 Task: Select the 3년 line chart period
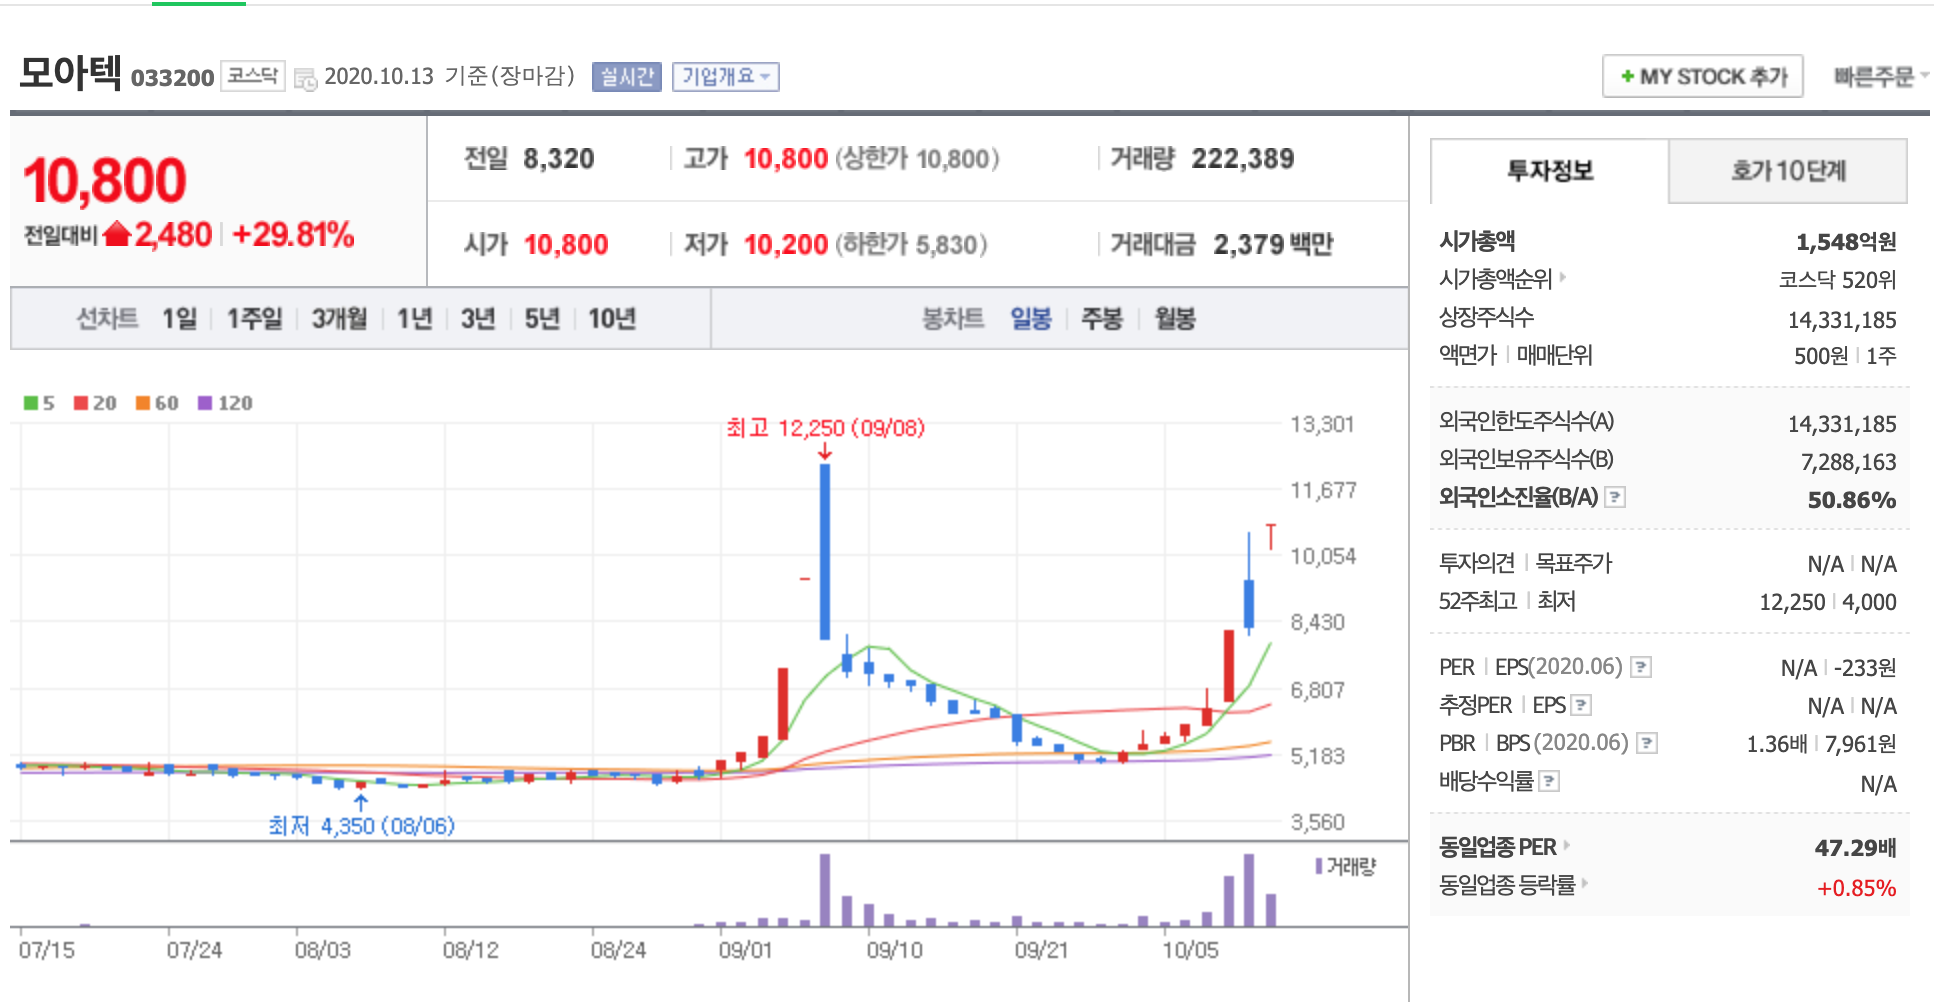[478, 319]
